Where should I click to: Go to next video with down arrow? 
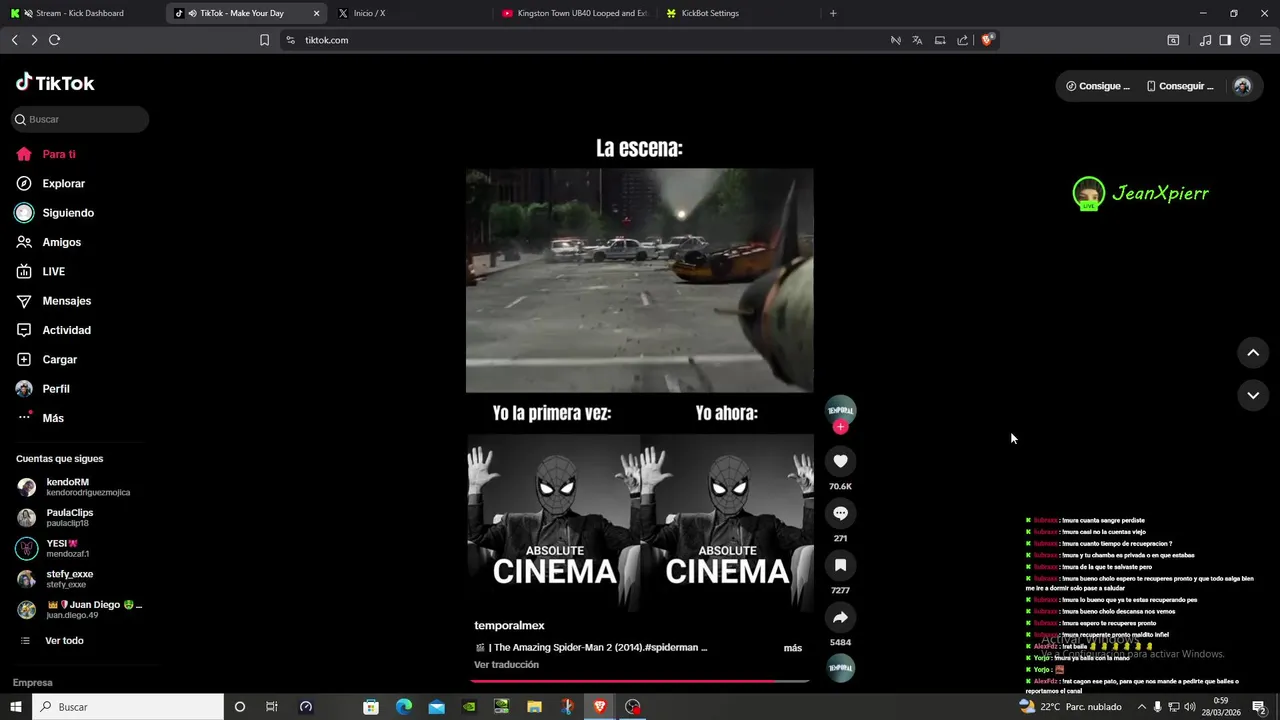[1253, 395]
